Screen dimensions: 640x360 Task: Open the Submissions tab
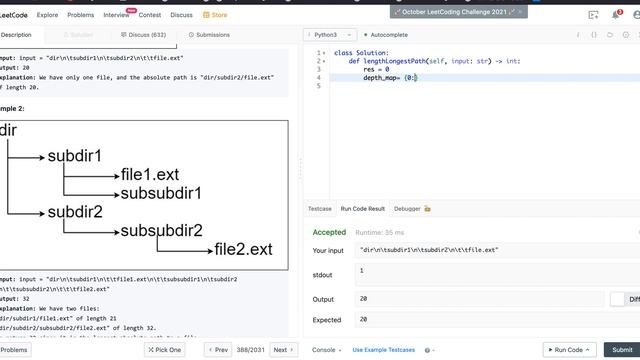point(209,35)
